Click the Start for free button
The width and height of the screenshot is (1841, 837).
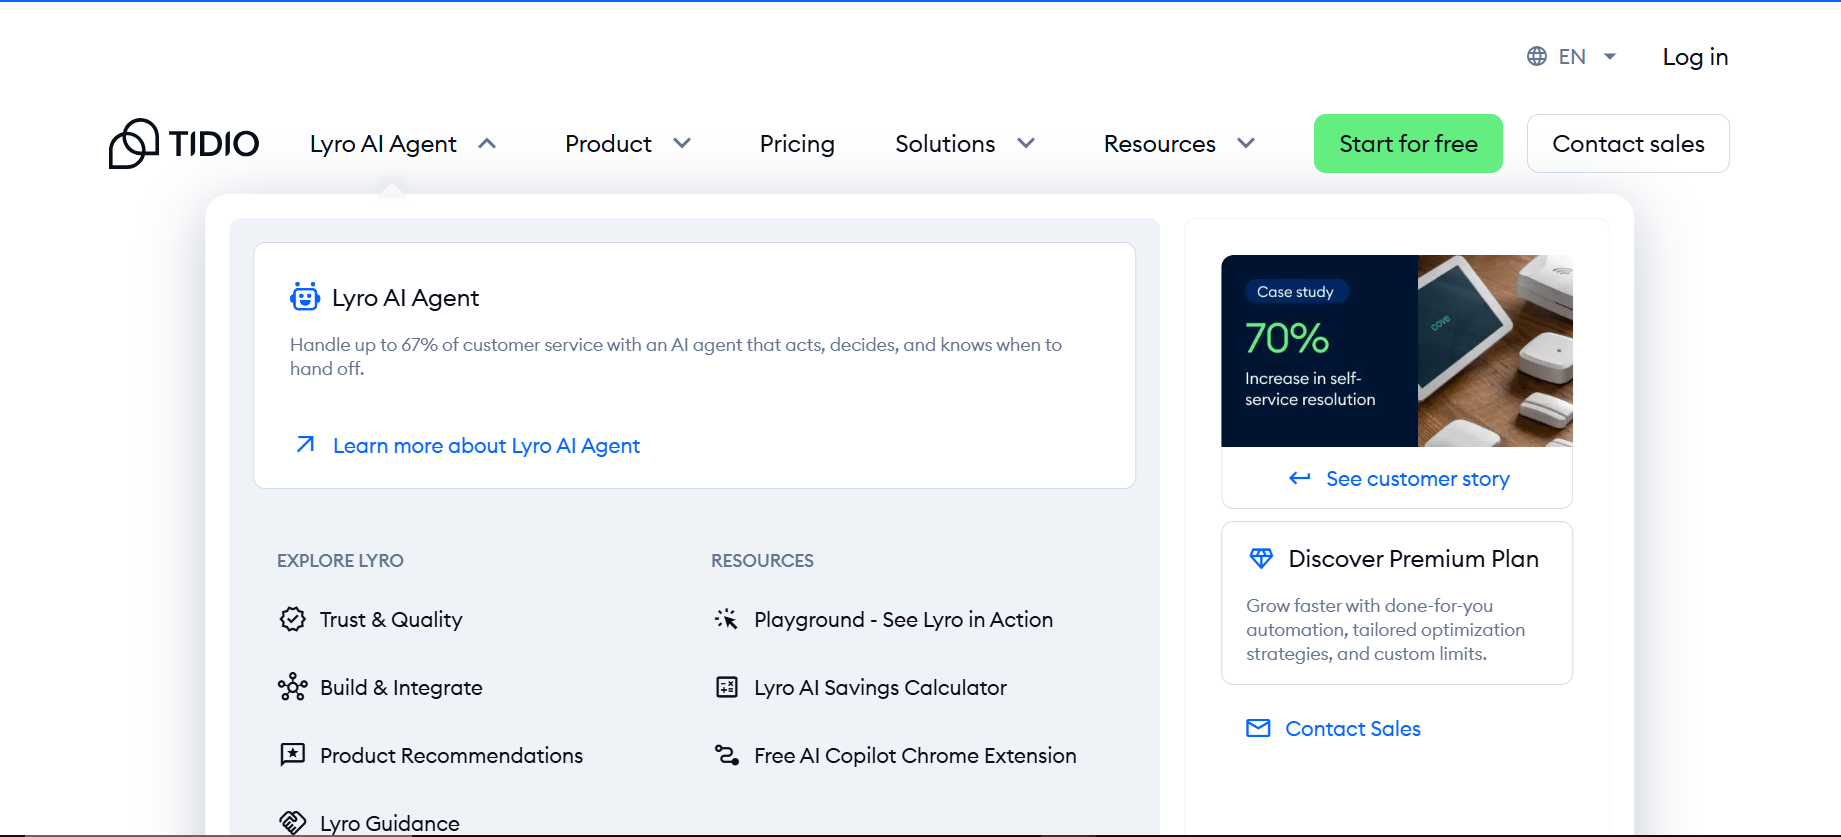1408,143
